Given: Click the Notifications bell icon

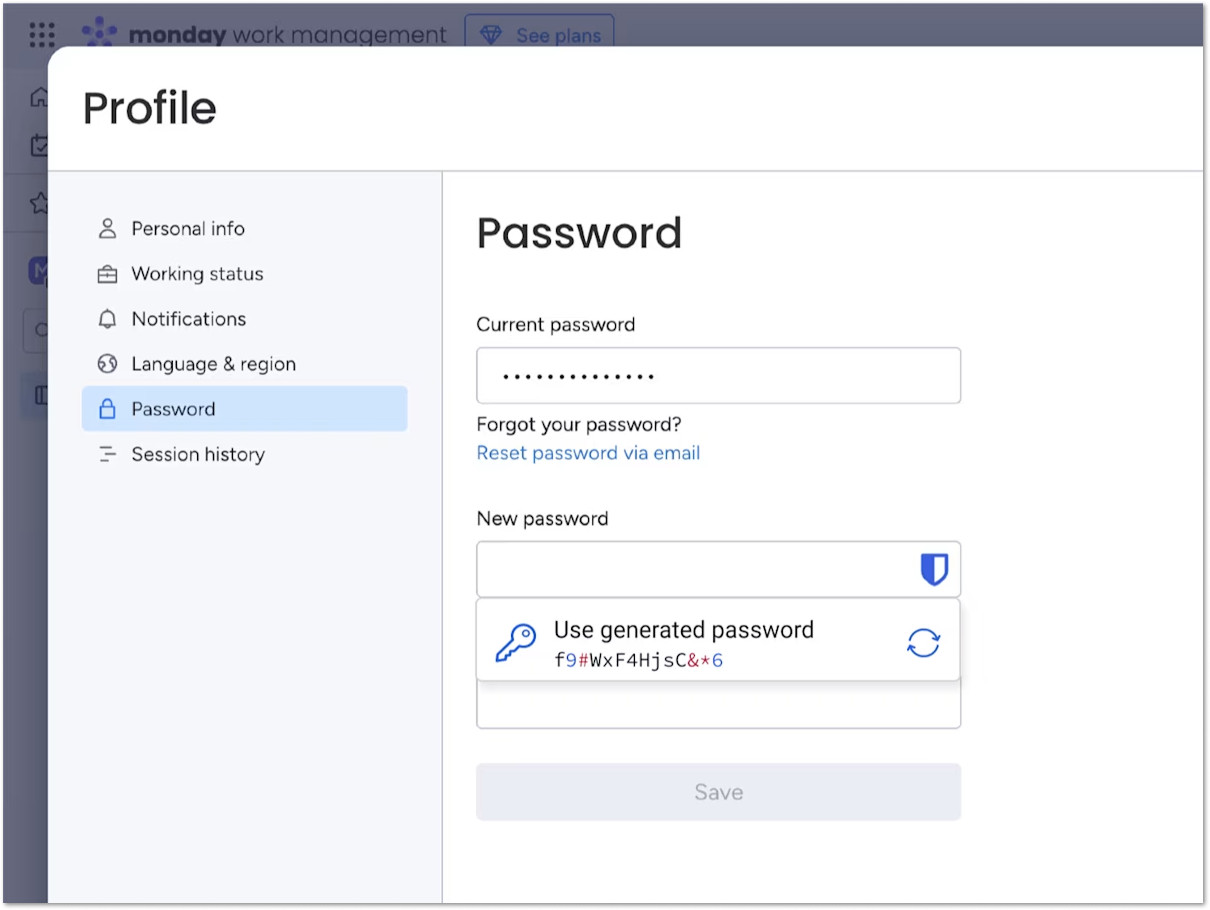Looking at the screenshot, I should click(109, 318).
